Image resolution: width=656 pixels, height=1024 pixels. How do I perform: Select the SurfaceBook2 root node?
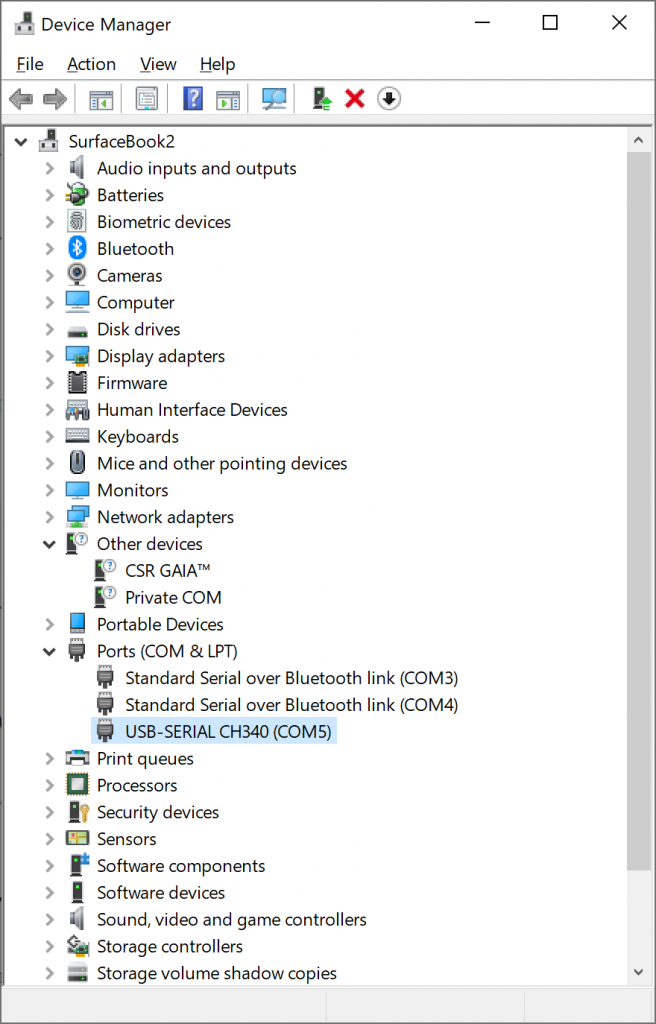point(121,142)
